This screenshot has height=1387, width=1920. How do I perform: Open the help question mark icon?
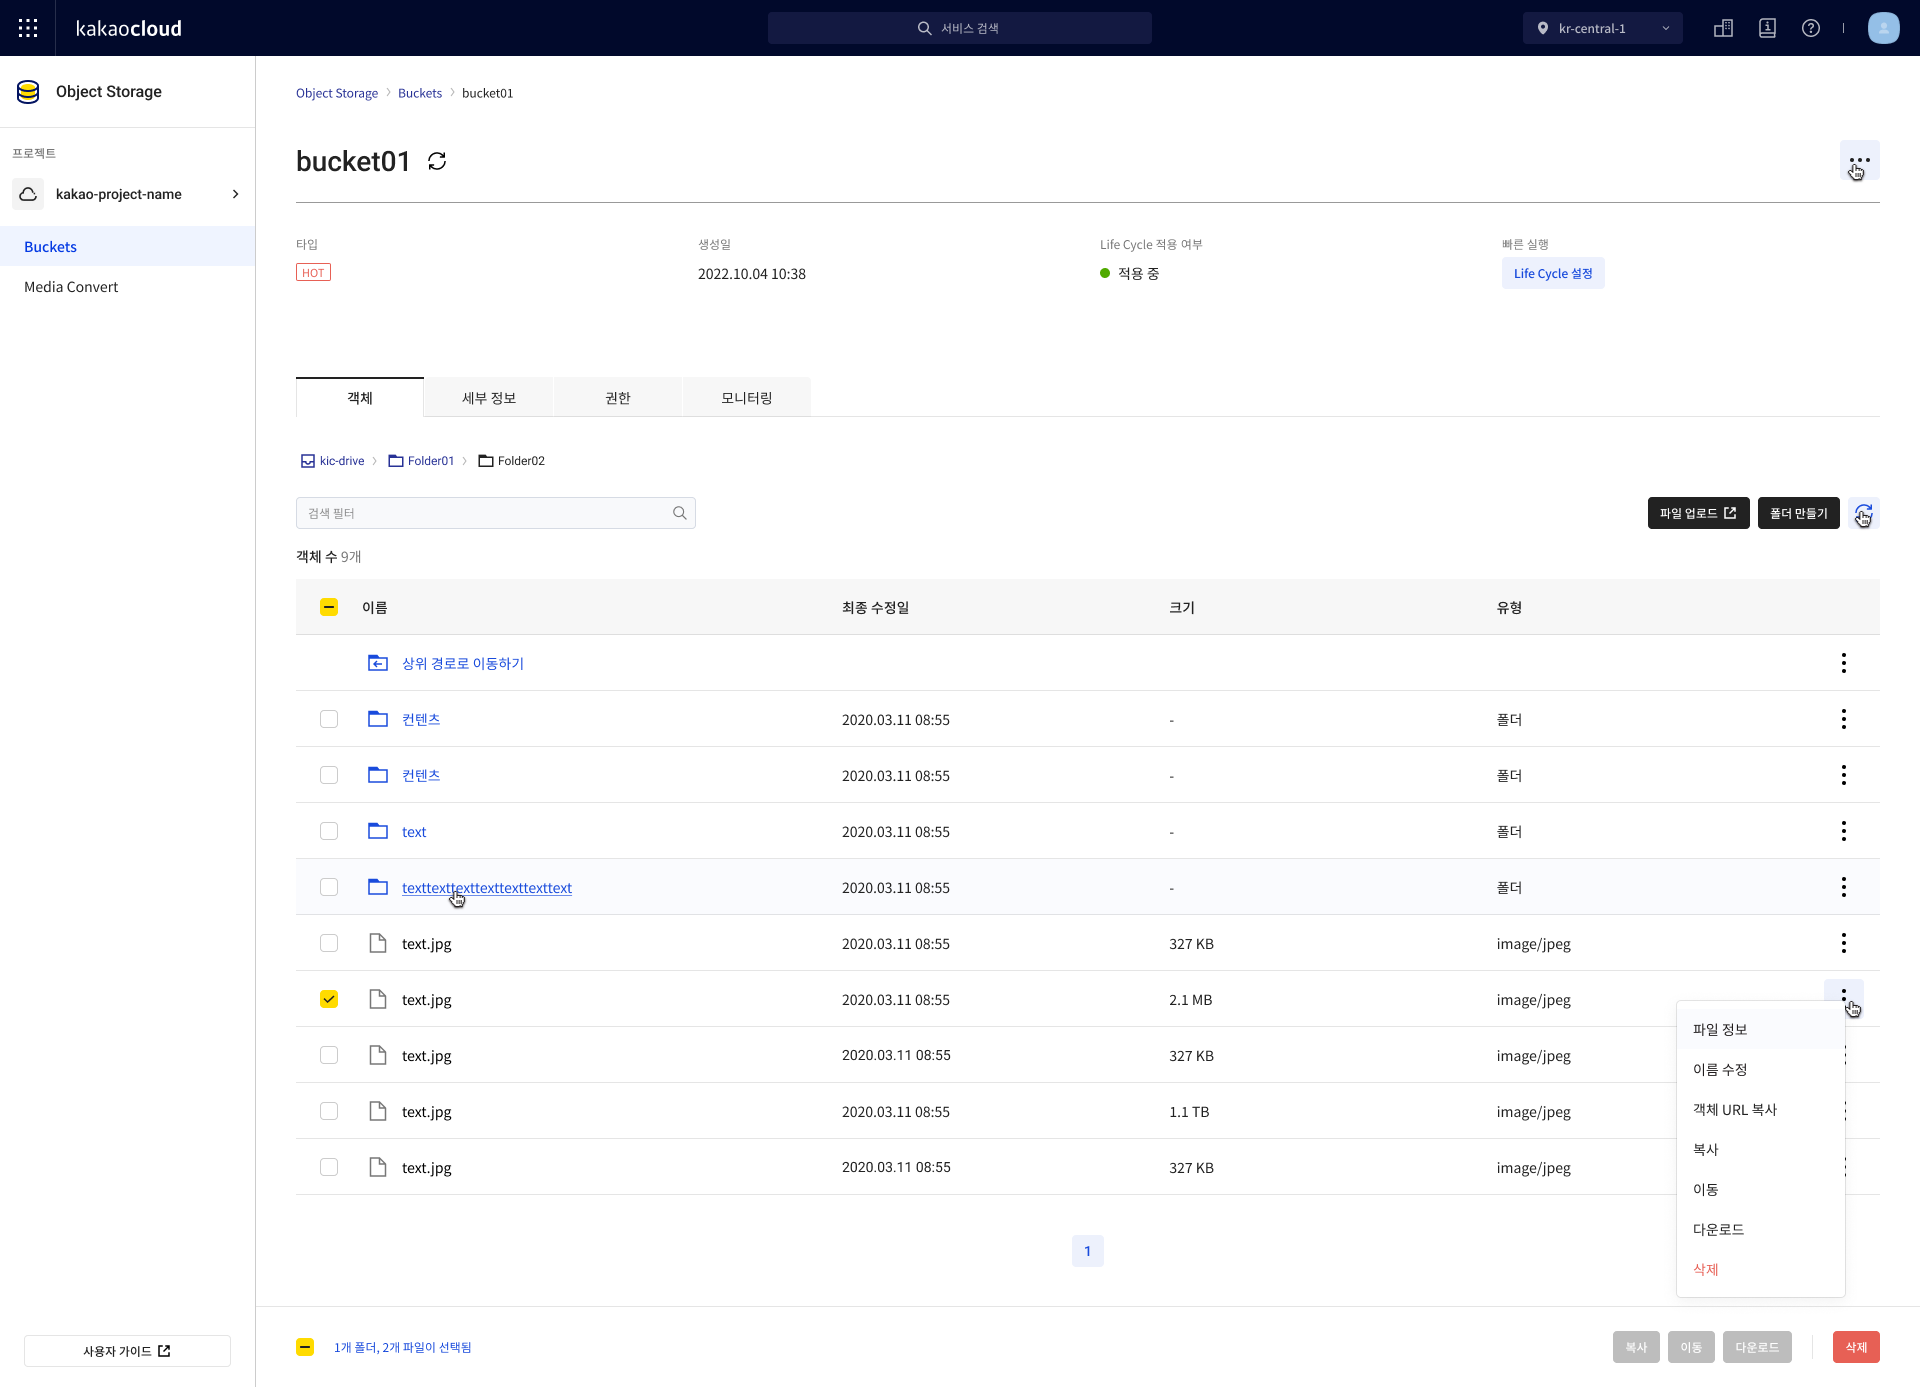pos(1811,28)
